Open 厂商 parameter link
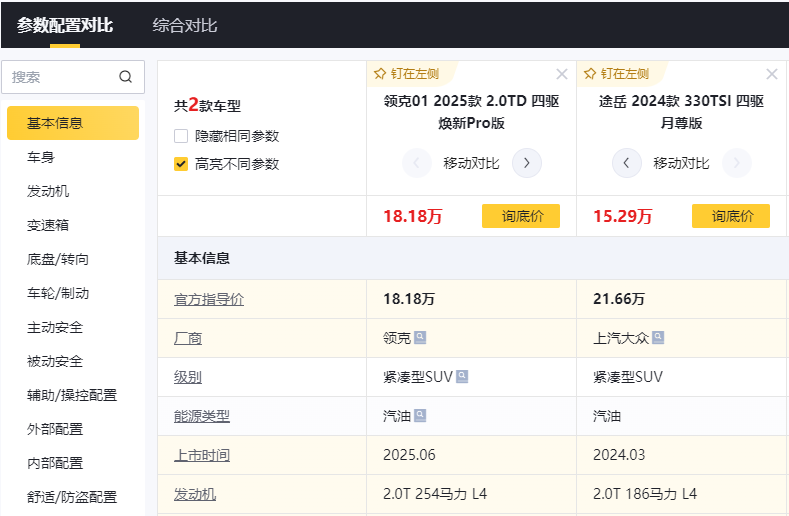The height and width of the screenshot is (516, 789). tap(188, 338)
